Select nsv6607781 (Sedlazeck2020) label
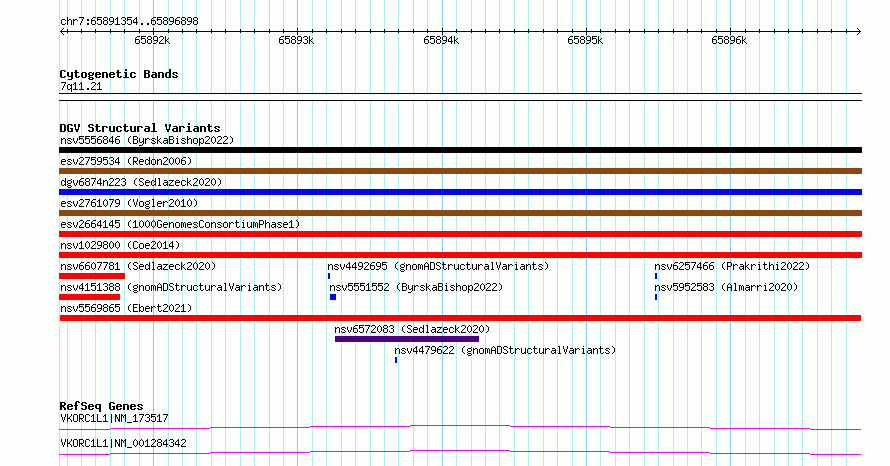This screenshot has width=890, height=466. pyautogui.click(x=138, y=266)
